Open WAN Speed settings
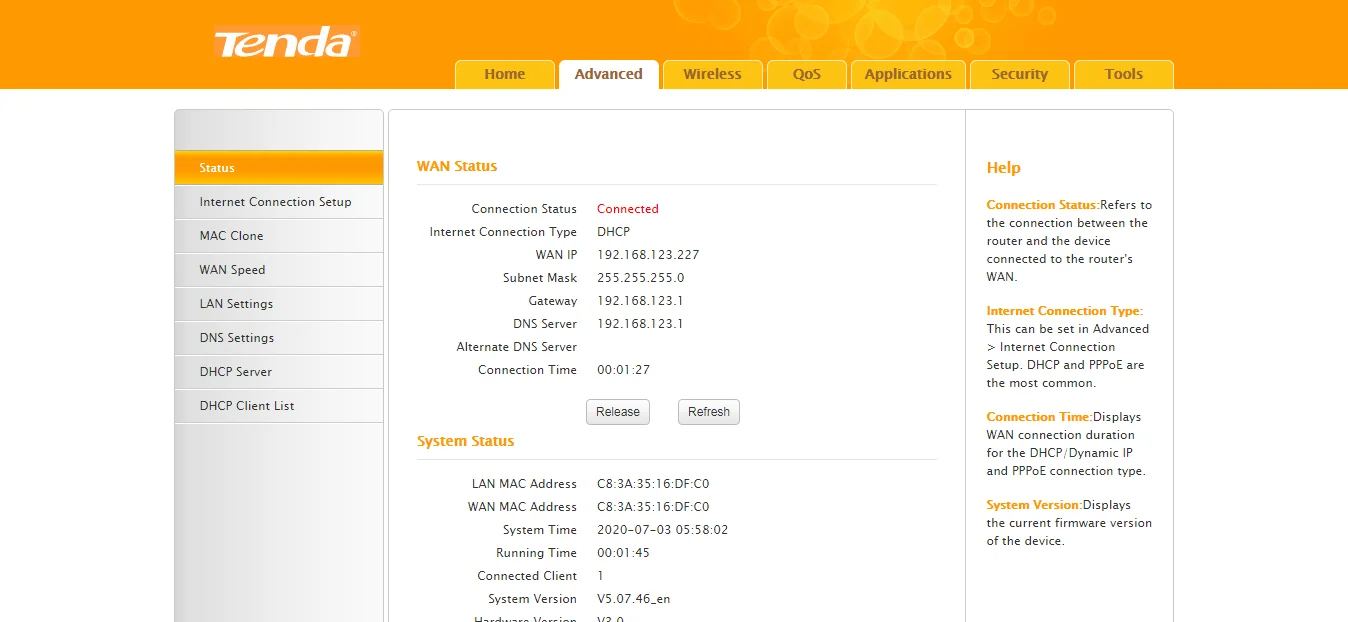 pyautogui.click(x=233, y=270)
